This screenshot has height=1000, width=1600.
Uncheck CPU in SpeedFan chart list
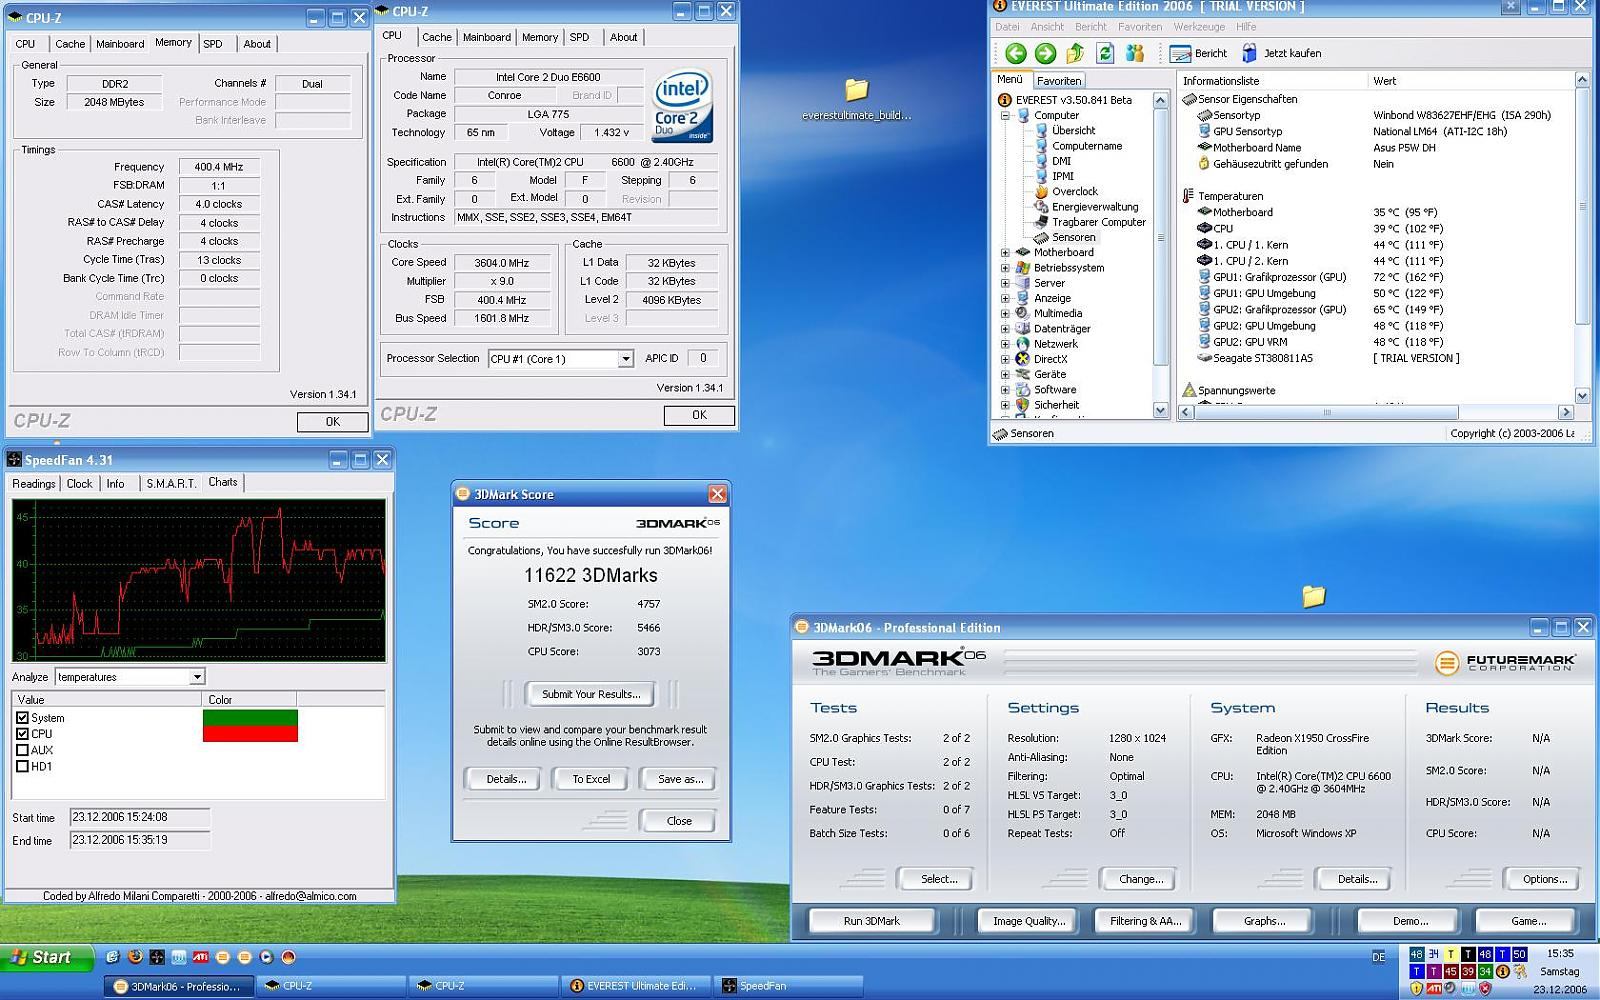click(x=22, y=734)
